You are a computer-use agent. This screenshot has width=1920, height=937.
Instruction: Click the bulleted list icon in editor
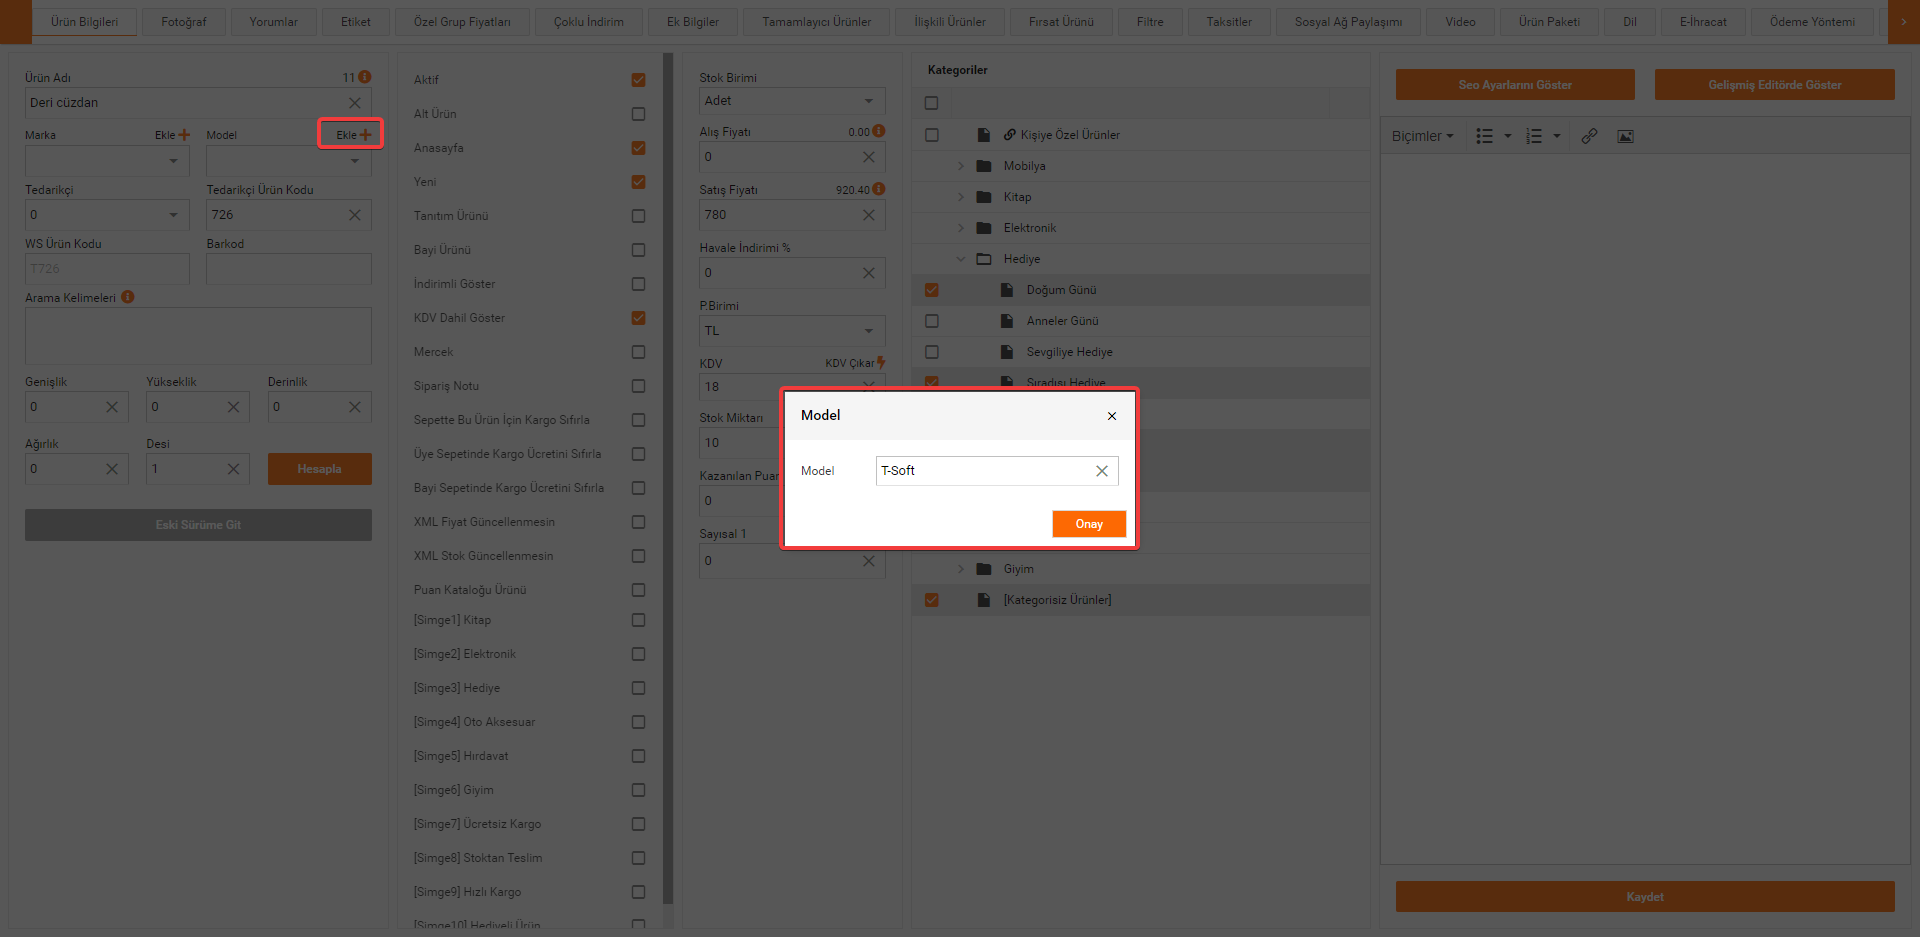[x=1485, y=136]
